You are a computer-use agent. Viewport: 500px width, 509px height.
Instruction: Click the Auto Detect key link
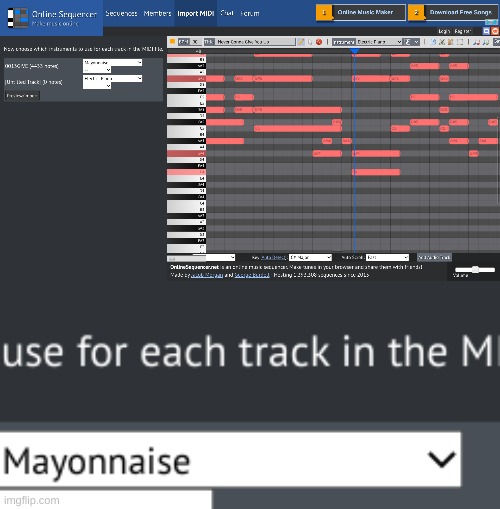[273, 257]
